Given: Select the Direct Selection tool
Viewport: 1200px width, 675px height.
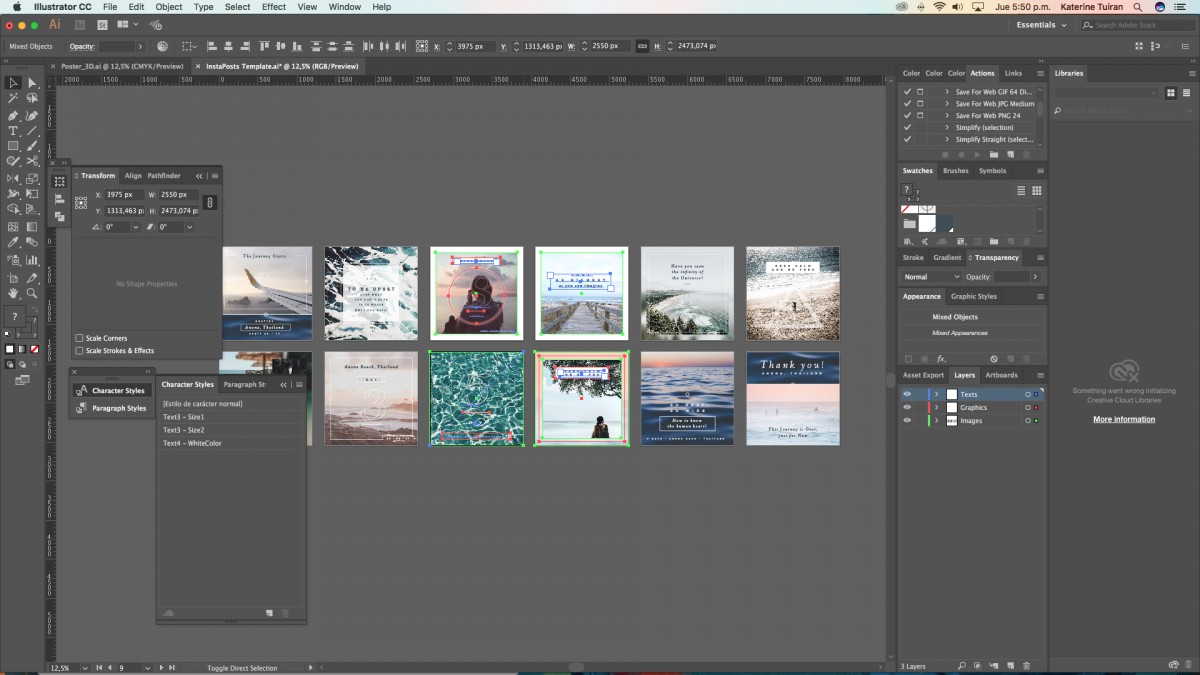Looking at the screenshot, I should (32, 83).
